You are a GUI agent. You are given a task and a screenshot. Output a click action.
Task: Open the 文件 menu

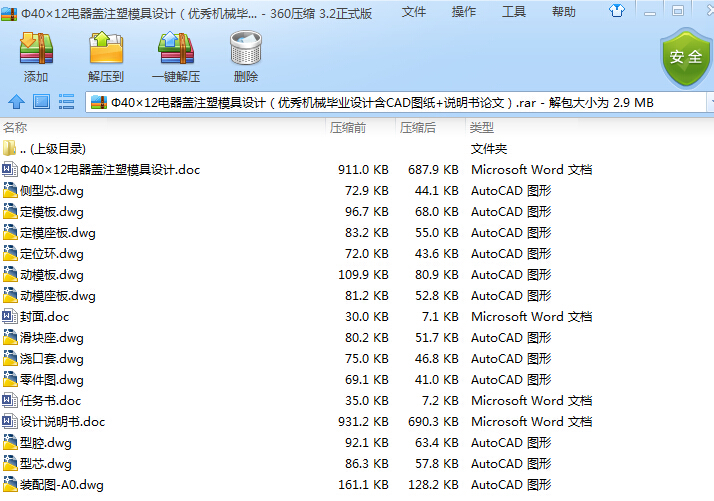click(413, 12)
